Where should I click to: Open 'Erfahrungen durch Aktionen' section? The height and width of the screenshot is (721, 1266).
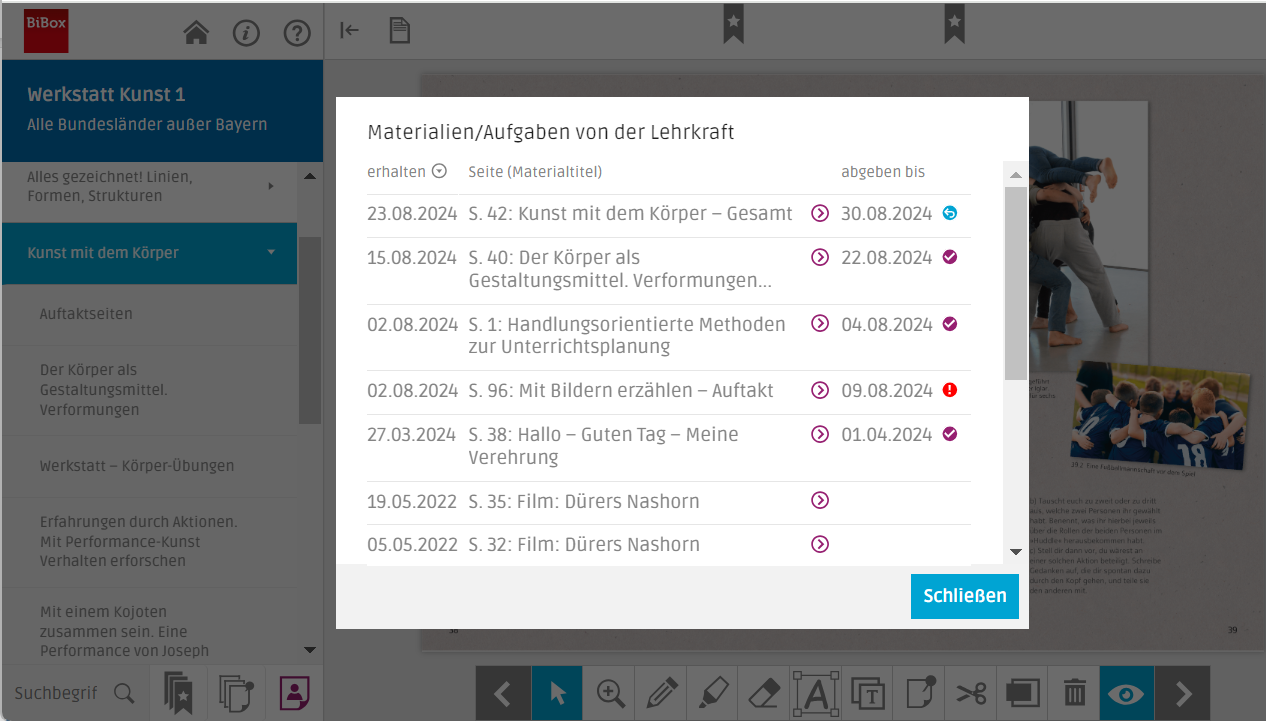pos(150,541)
